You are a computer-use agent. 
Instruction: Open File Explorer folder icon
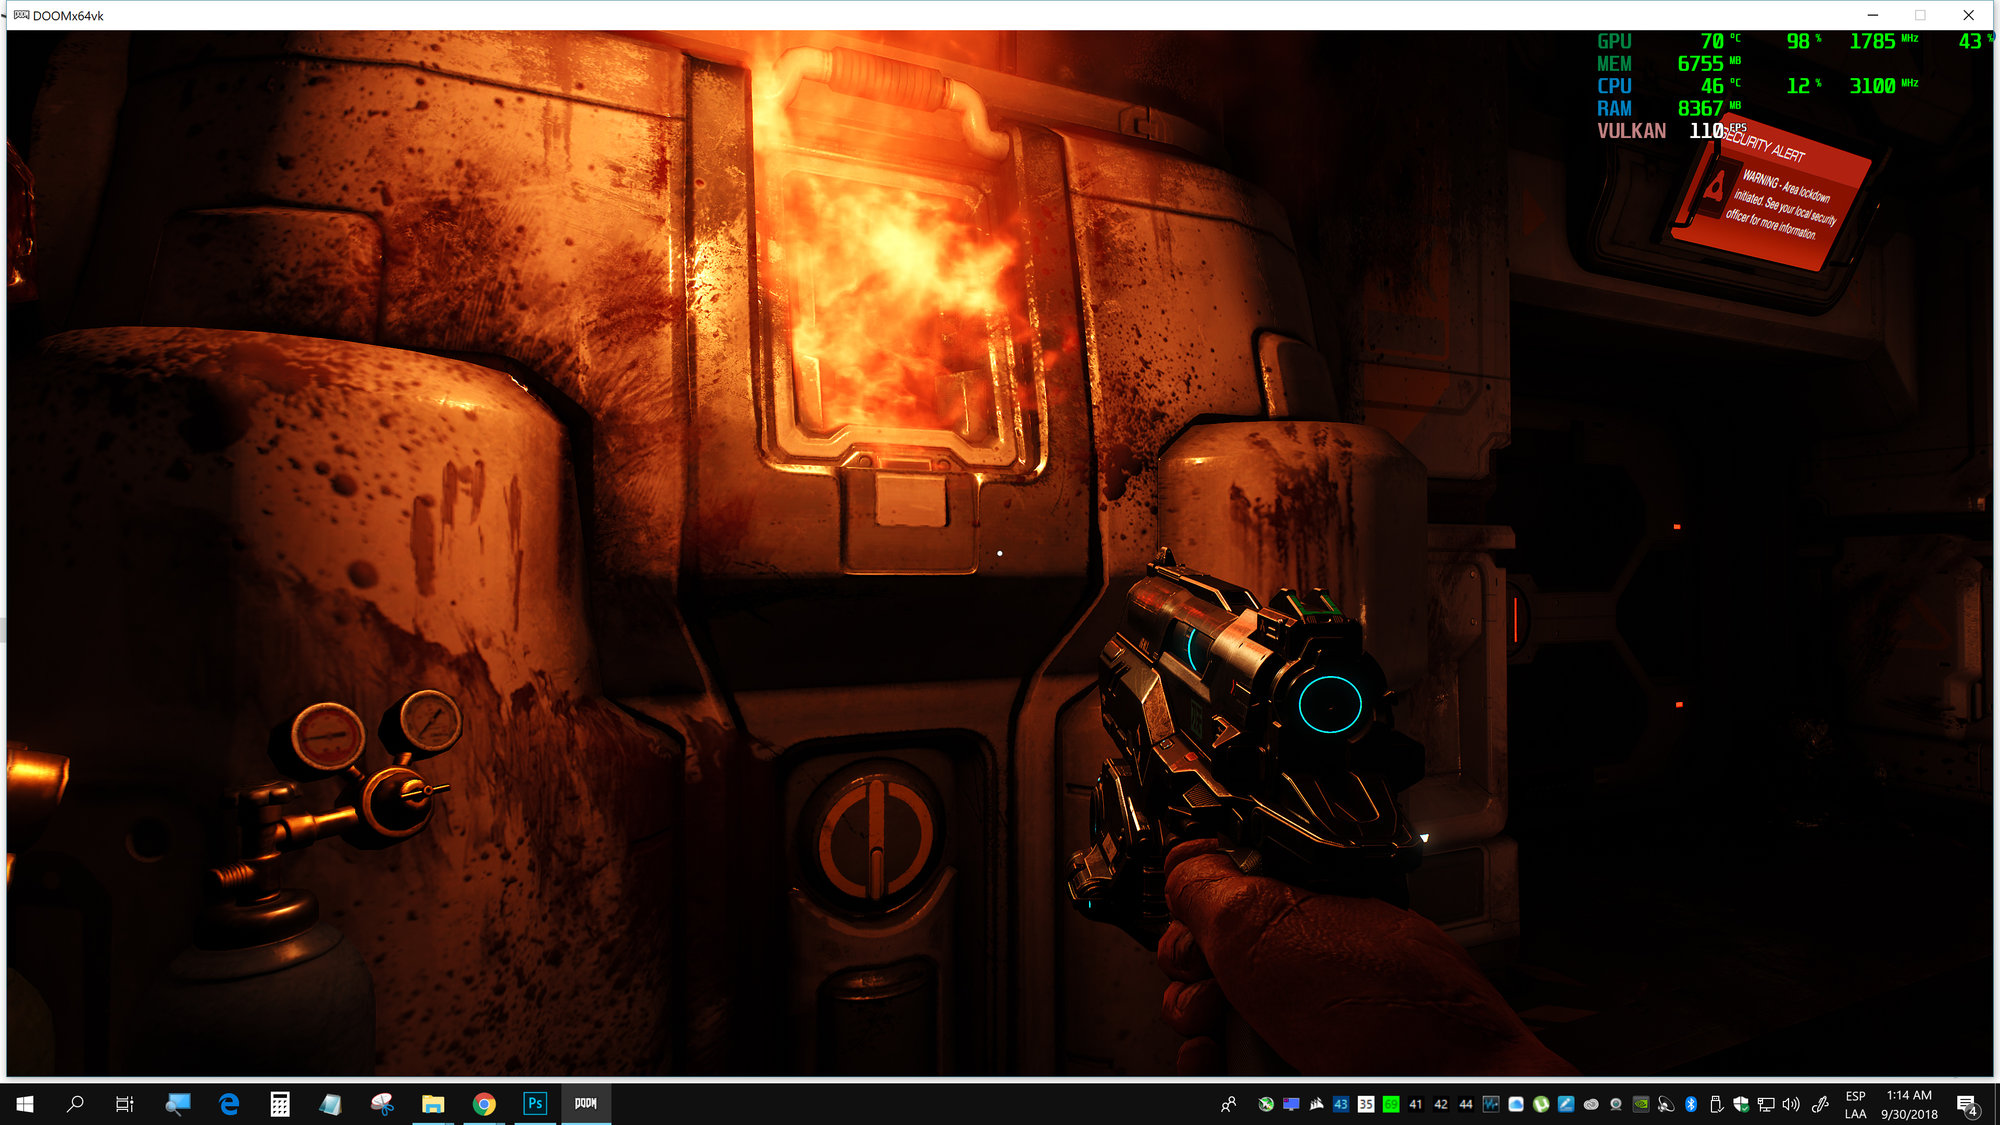point(433,1104)
